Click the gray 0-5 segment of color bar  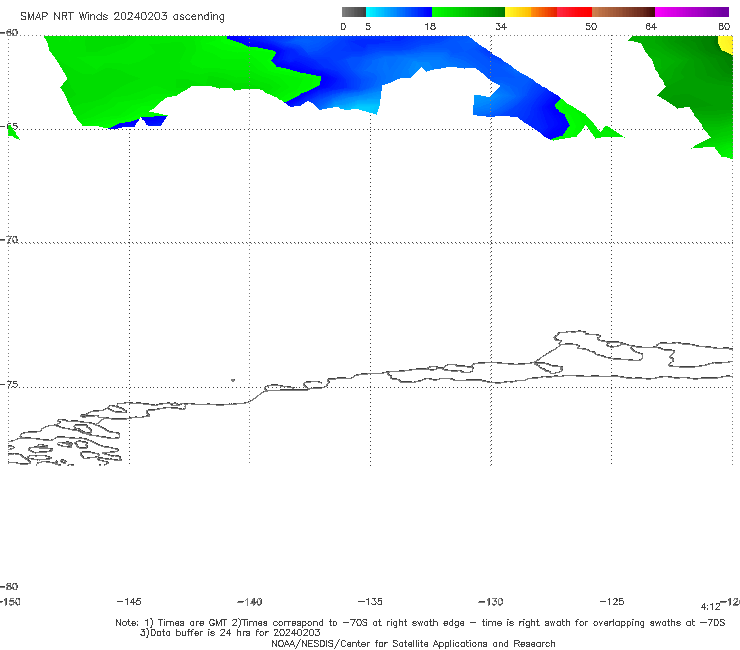pyautogui.click(x=354, y=12)
